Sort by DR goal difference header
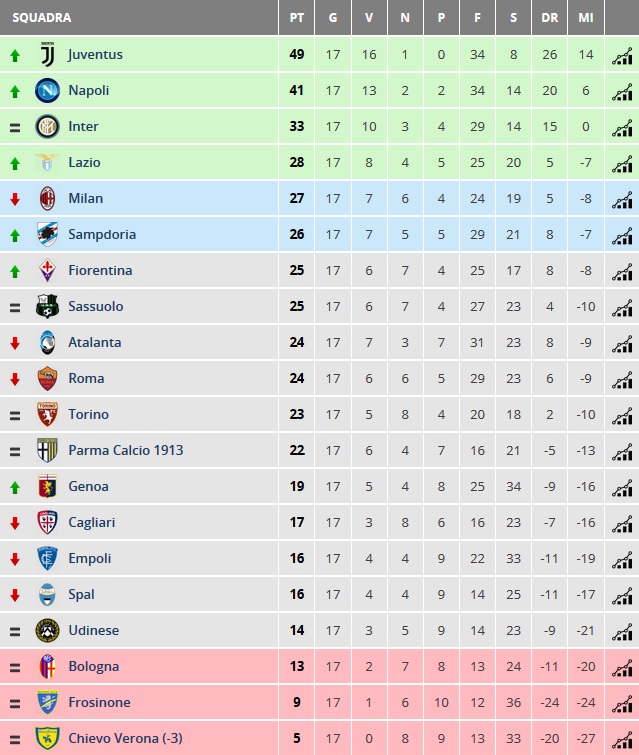The image size is (639, 755). (549, 18)
